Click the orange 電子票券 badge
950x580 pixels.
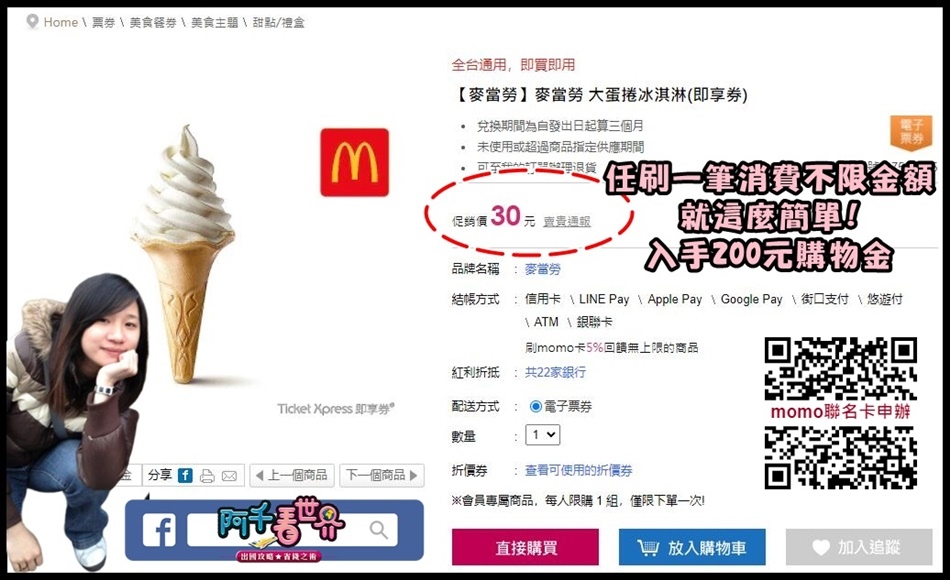[x=911, y=132]
